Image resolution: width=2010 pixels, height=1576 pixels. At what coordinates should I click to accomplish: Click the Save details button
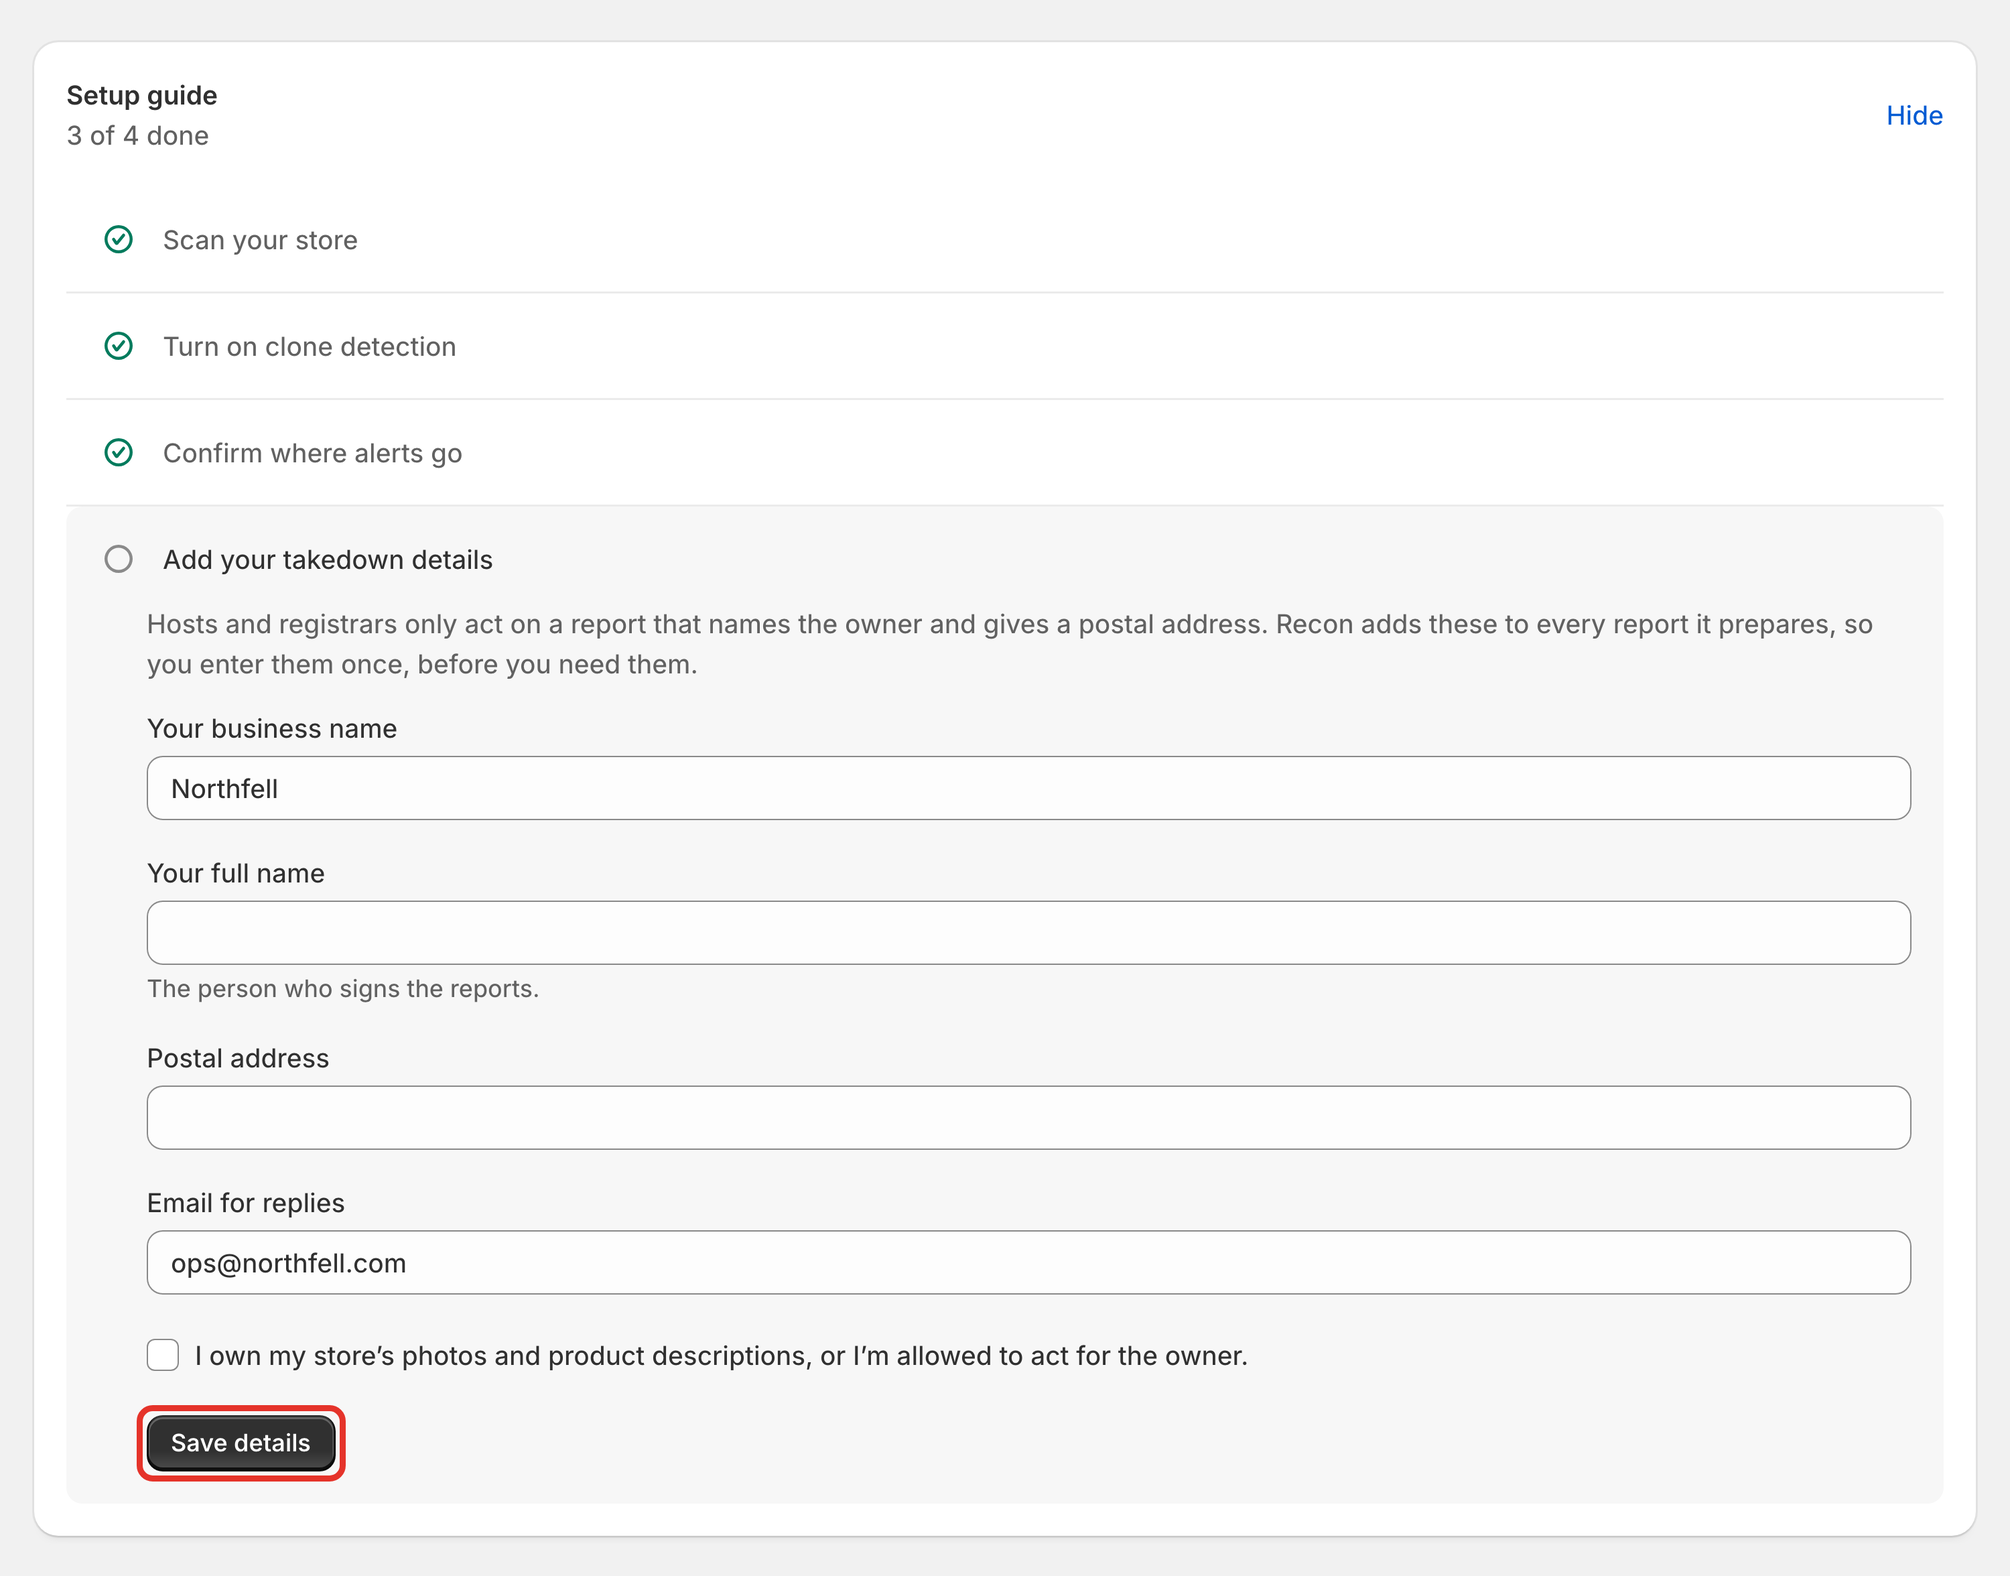[241, 1443]
